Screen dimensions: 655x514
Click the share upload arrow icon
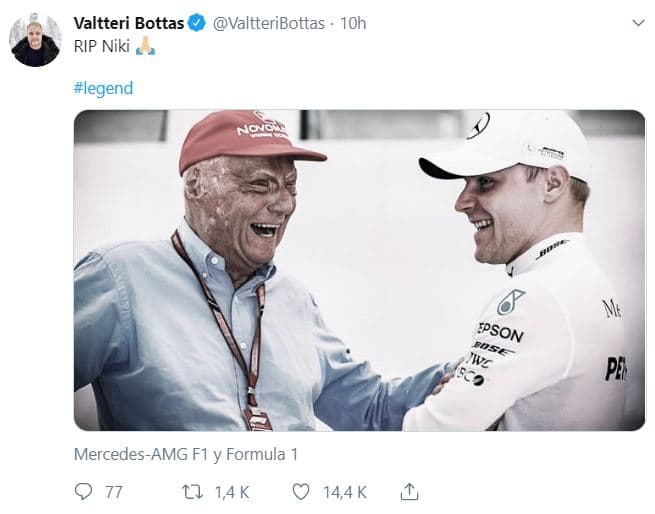pos(409,491)
